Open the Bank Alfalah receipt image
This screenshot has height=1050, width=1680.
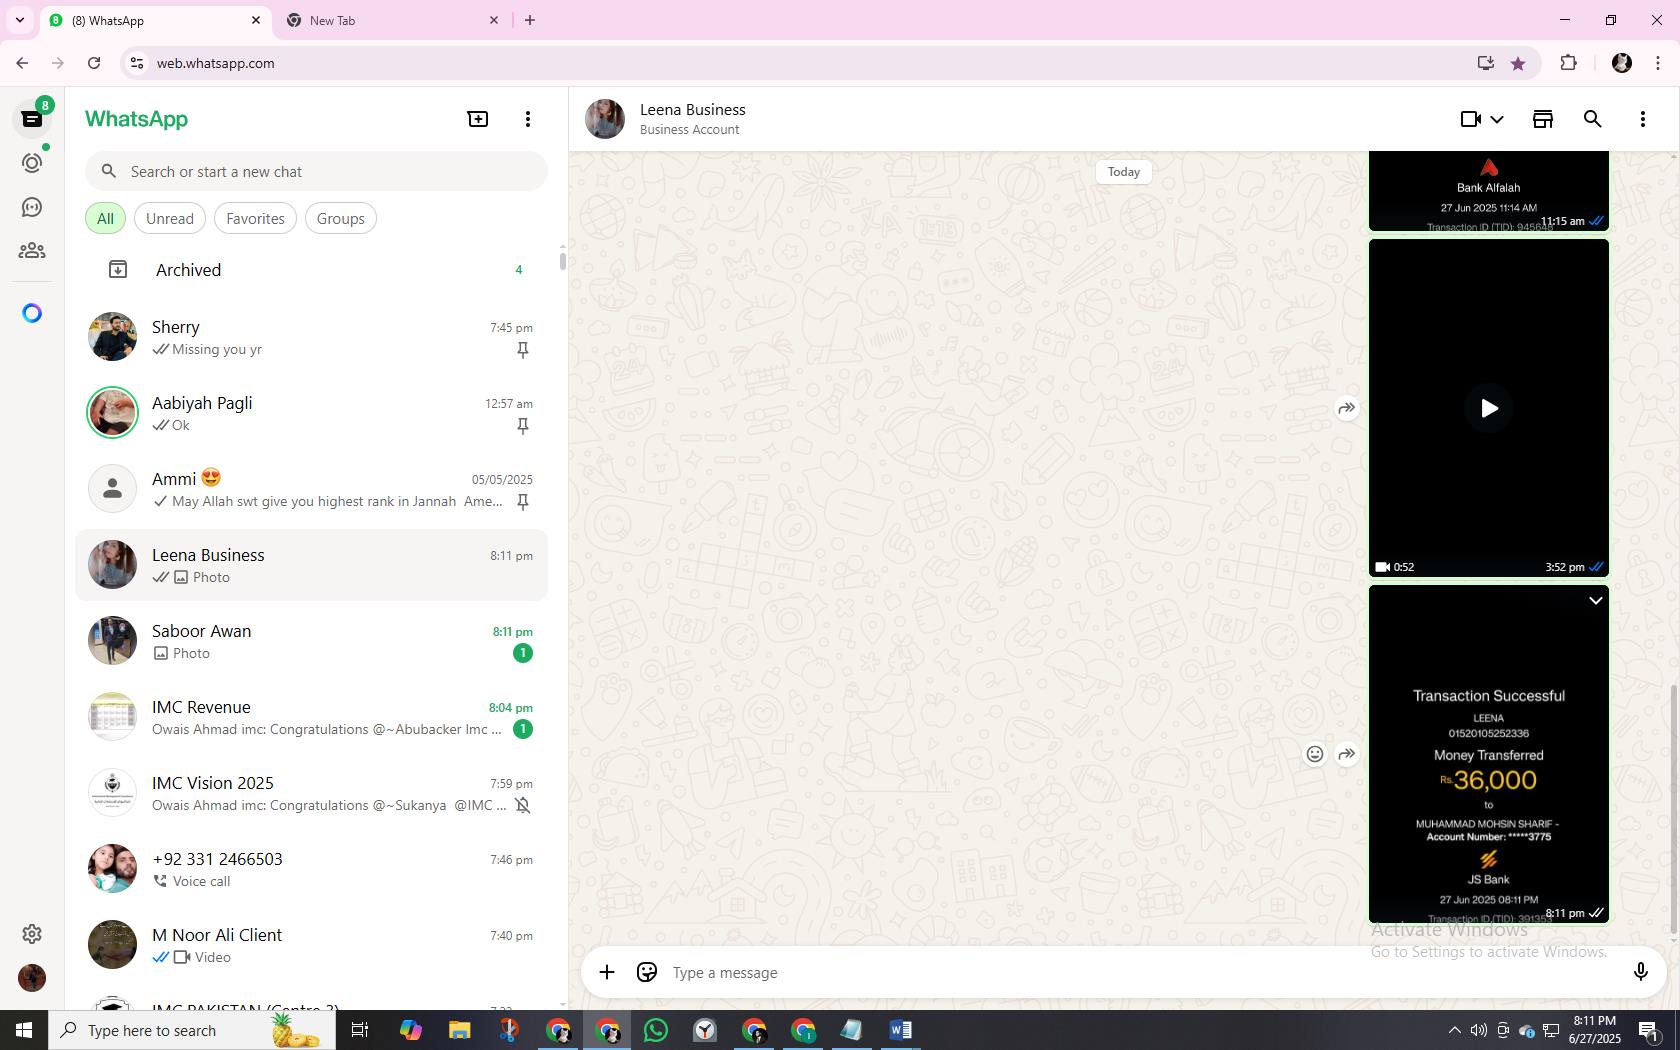click(1488, 191)
